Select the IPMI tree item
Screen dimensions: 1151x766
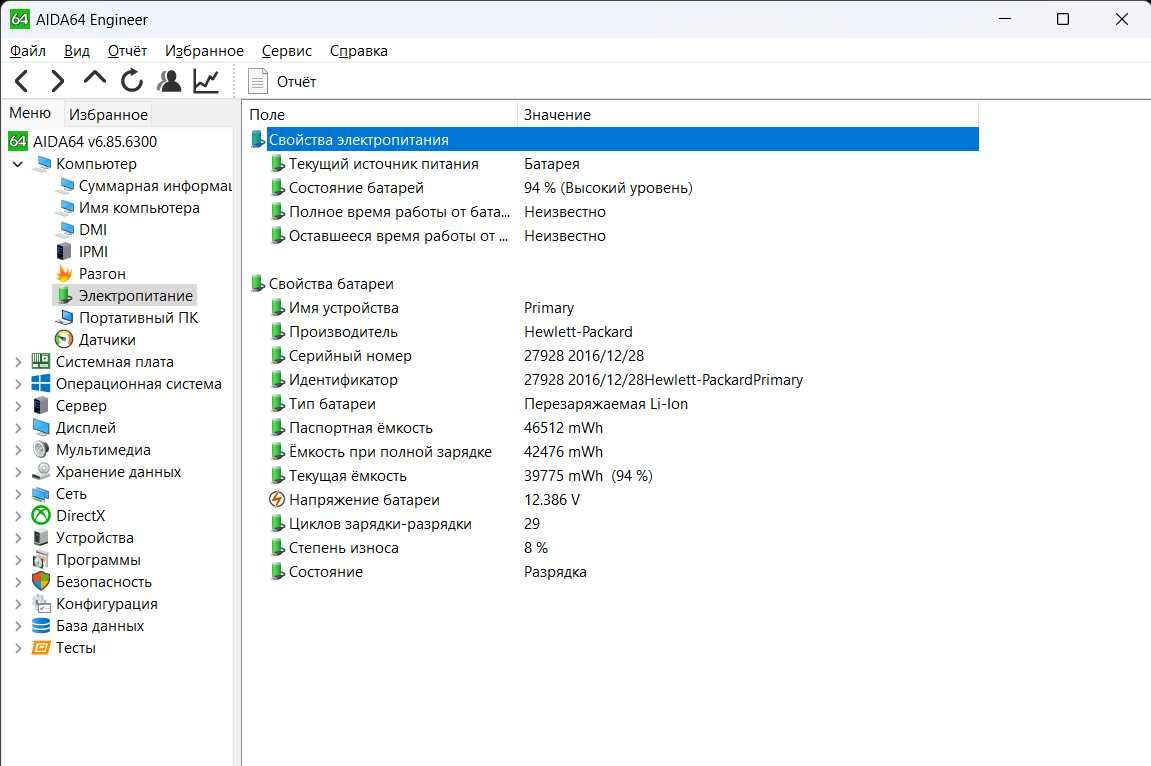pos(93,252)
